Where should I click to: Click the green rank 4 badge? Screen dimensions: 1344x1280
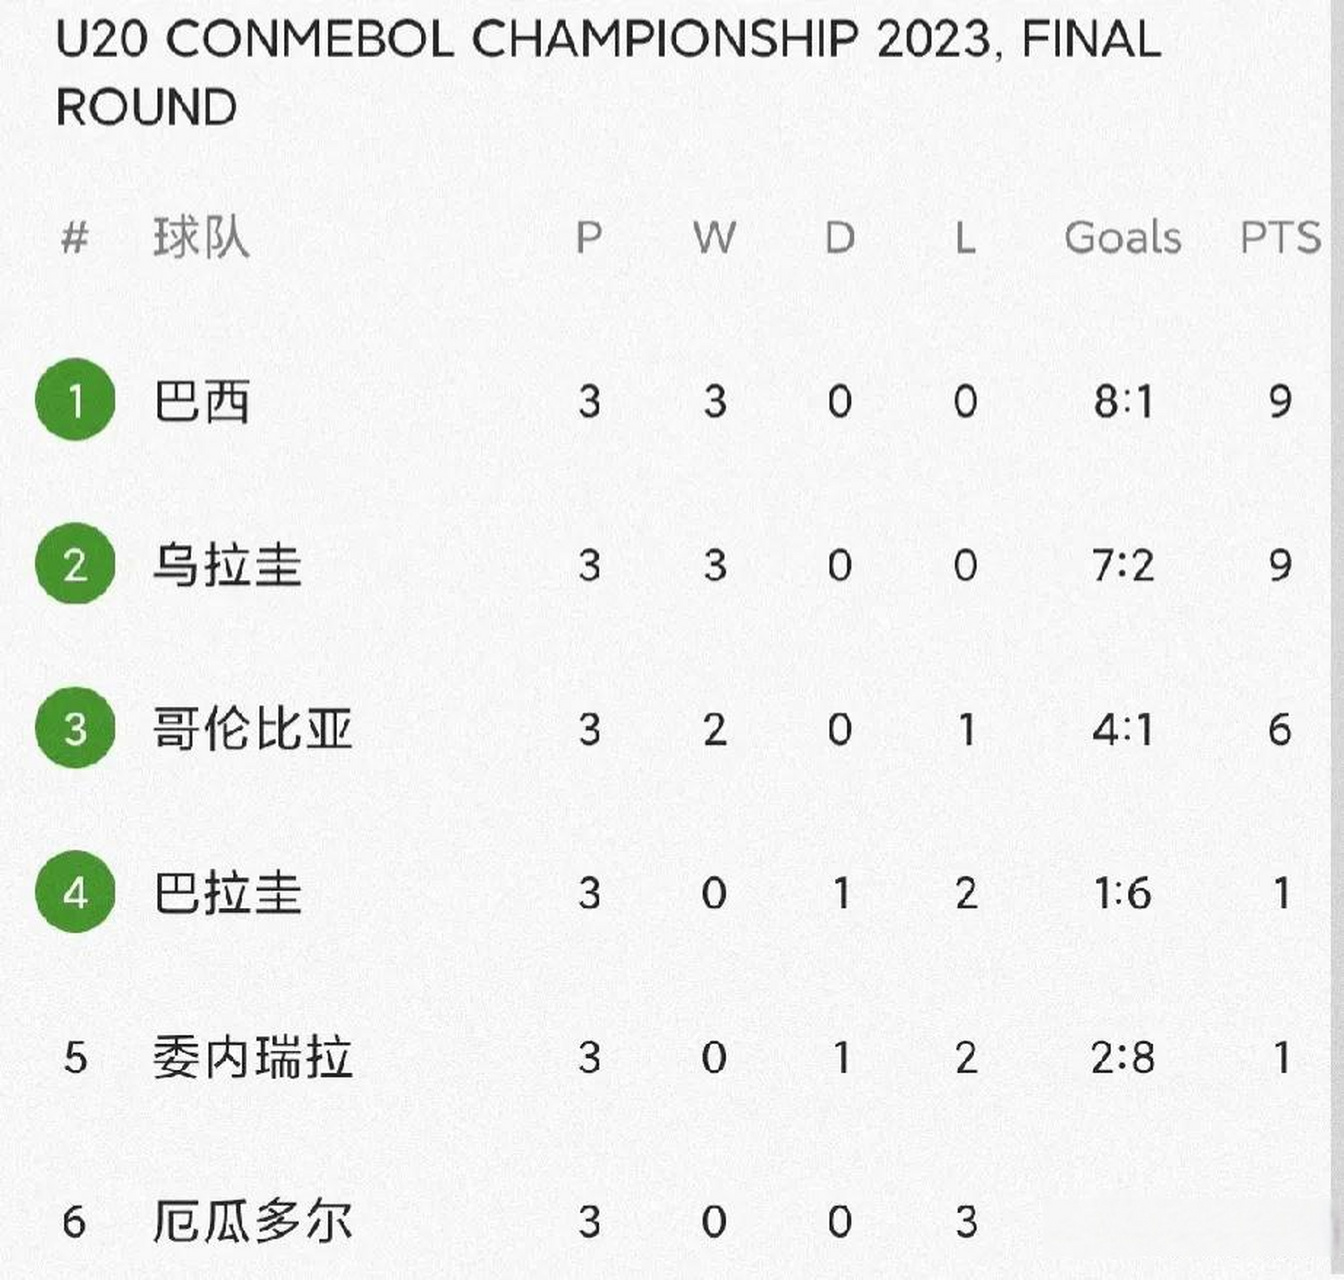click(x=75, y=892)
